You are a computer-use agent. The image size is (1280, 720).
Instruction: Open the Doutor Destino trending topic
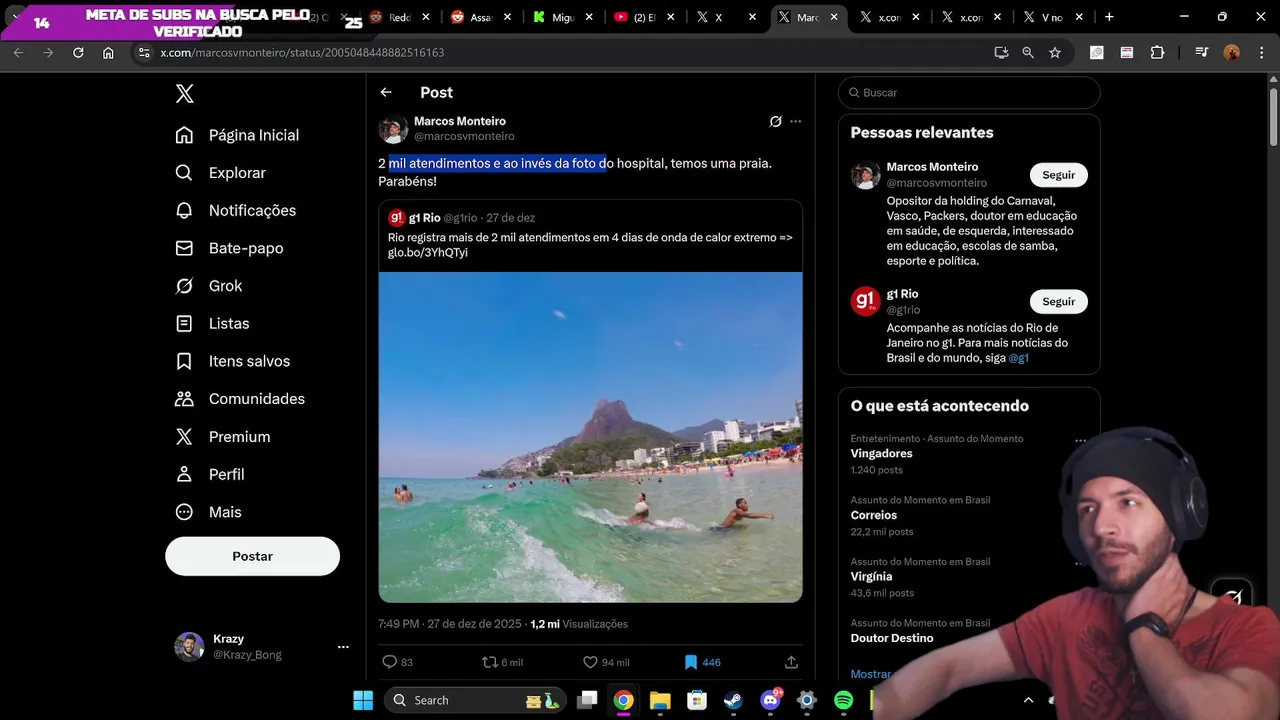[892, 638]
